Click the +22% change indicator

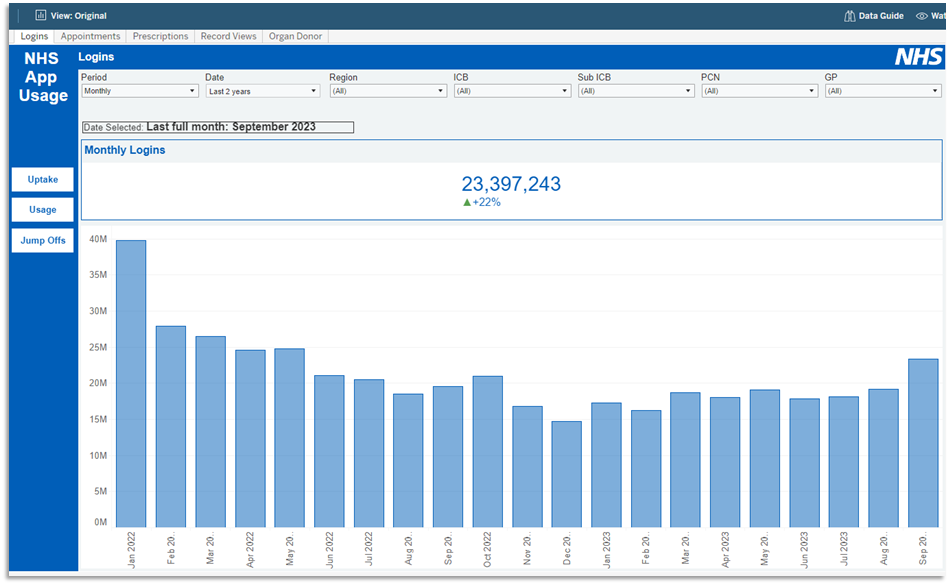tap(482, 202)
